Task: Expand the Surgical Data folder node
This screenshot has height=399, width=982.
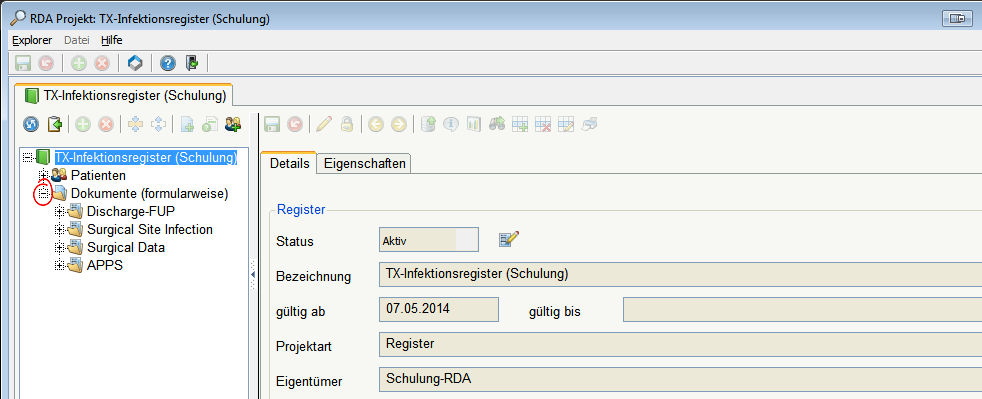Action: point(59,247)
